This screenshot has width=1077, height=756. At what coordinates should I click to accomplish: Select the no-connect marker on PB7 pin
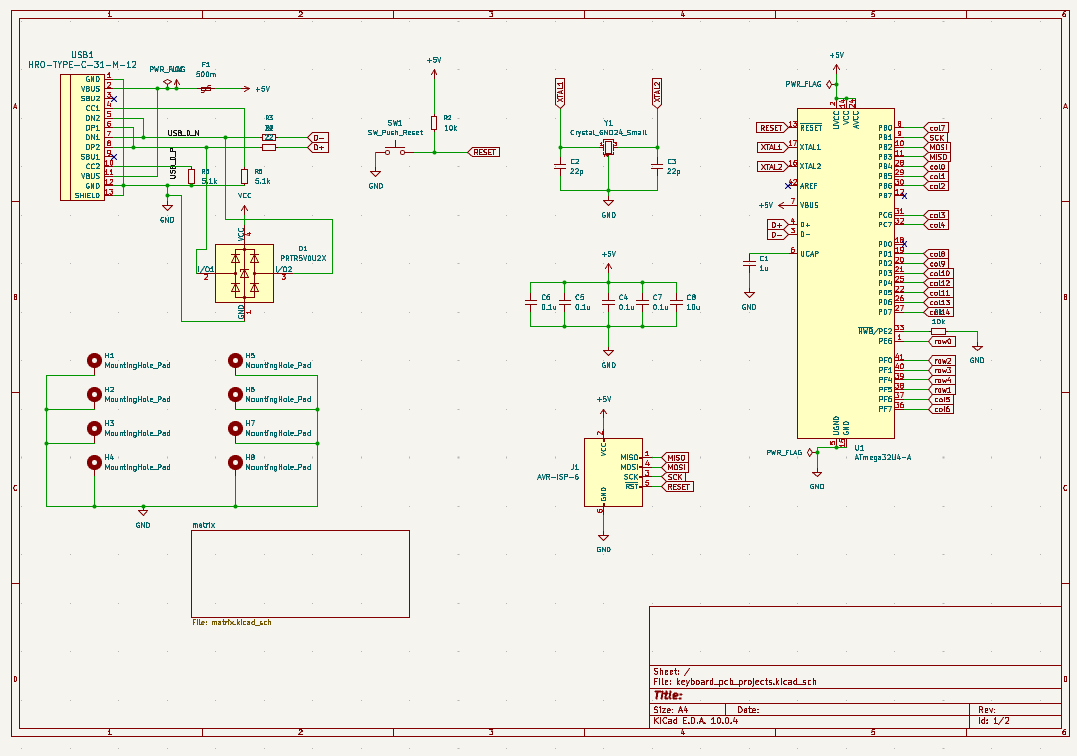pyautogui.click(x=905, y=196)
